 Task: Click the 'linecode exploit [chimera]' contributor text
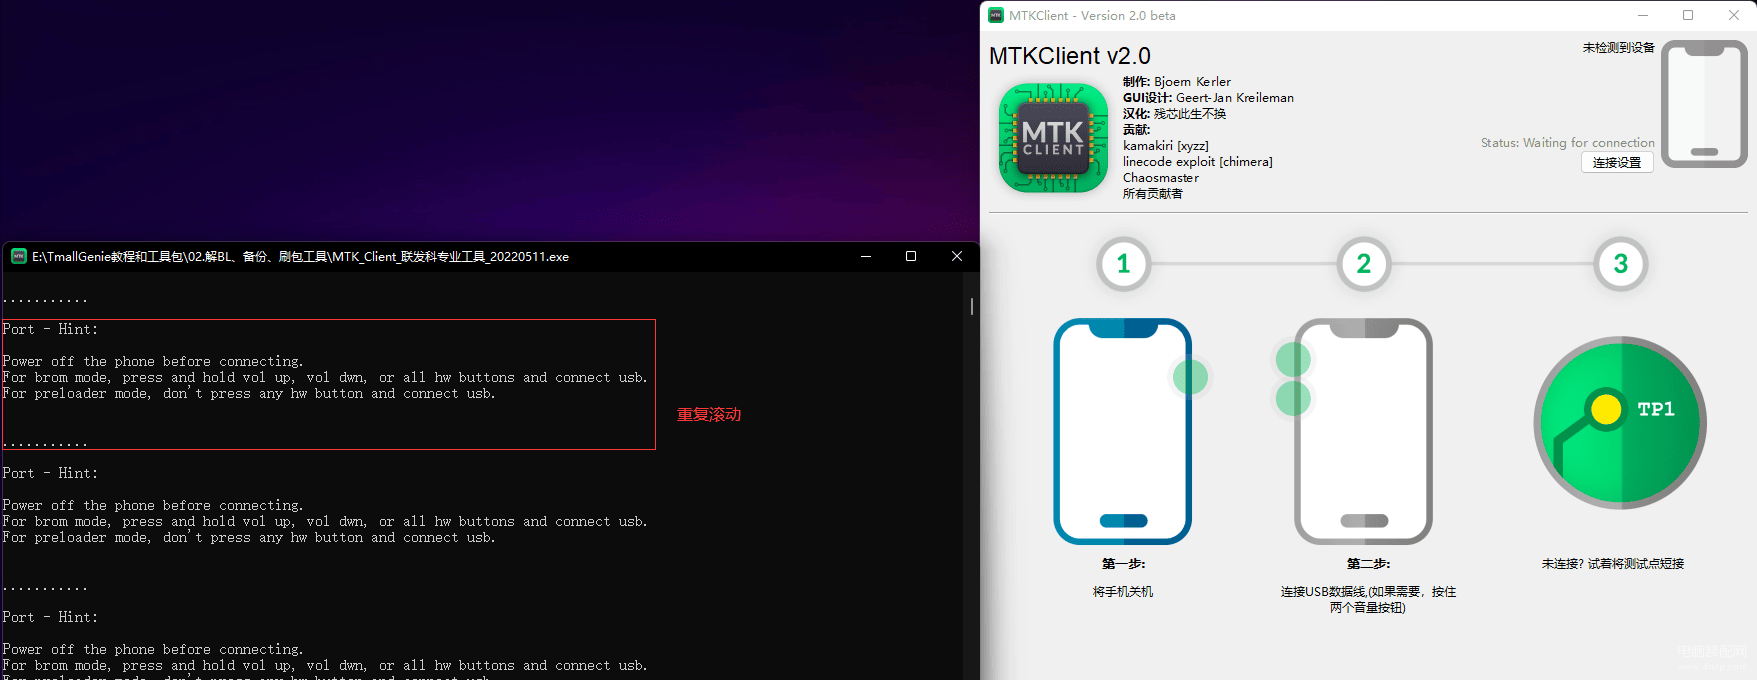(x=1198, y=162)
